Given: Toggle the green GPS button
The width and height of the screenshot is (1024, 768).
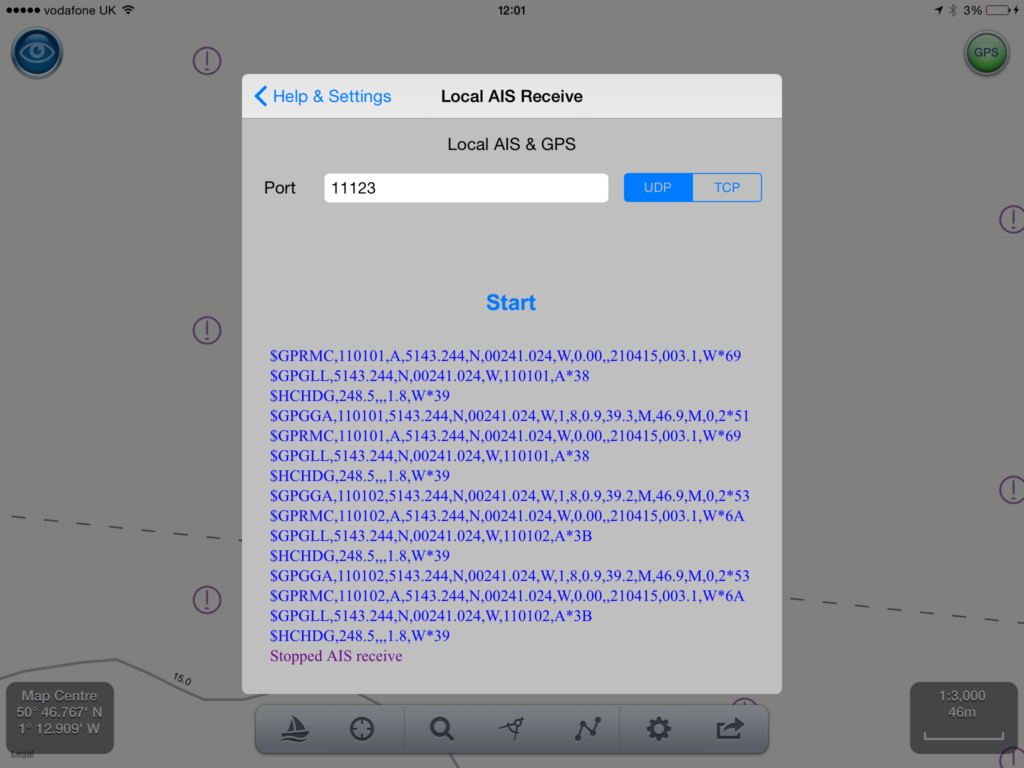Looking at the screenshot, I should point(986,53).
